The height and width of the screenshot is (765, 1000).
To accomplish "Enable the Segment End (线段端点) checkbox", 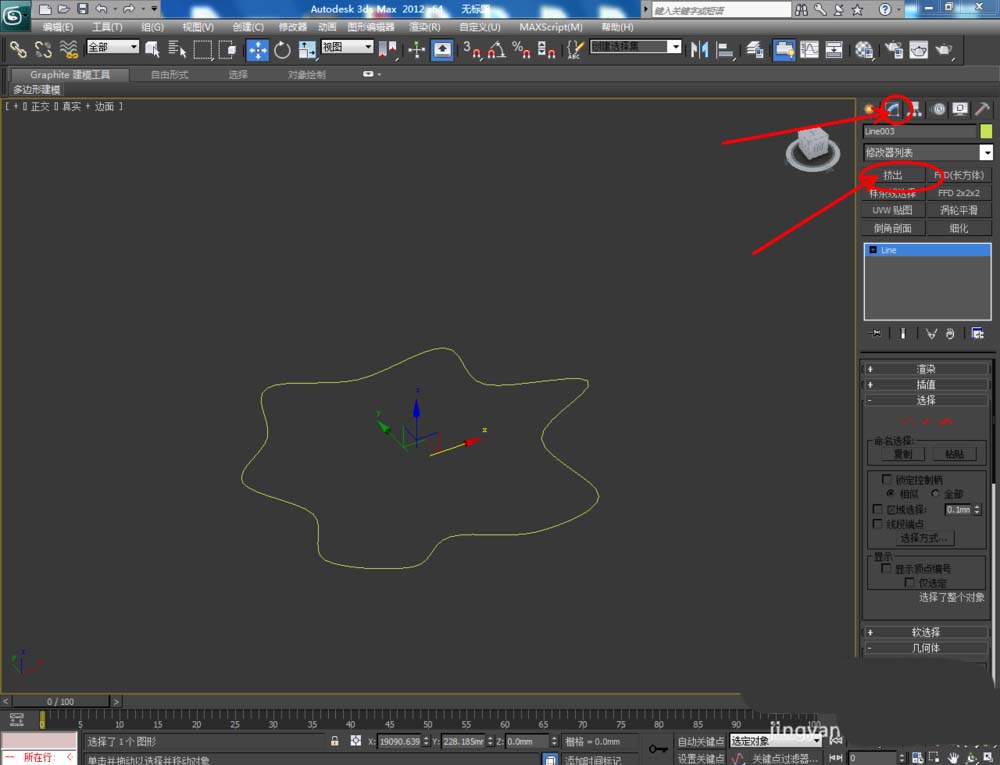I will coord(878,523).
